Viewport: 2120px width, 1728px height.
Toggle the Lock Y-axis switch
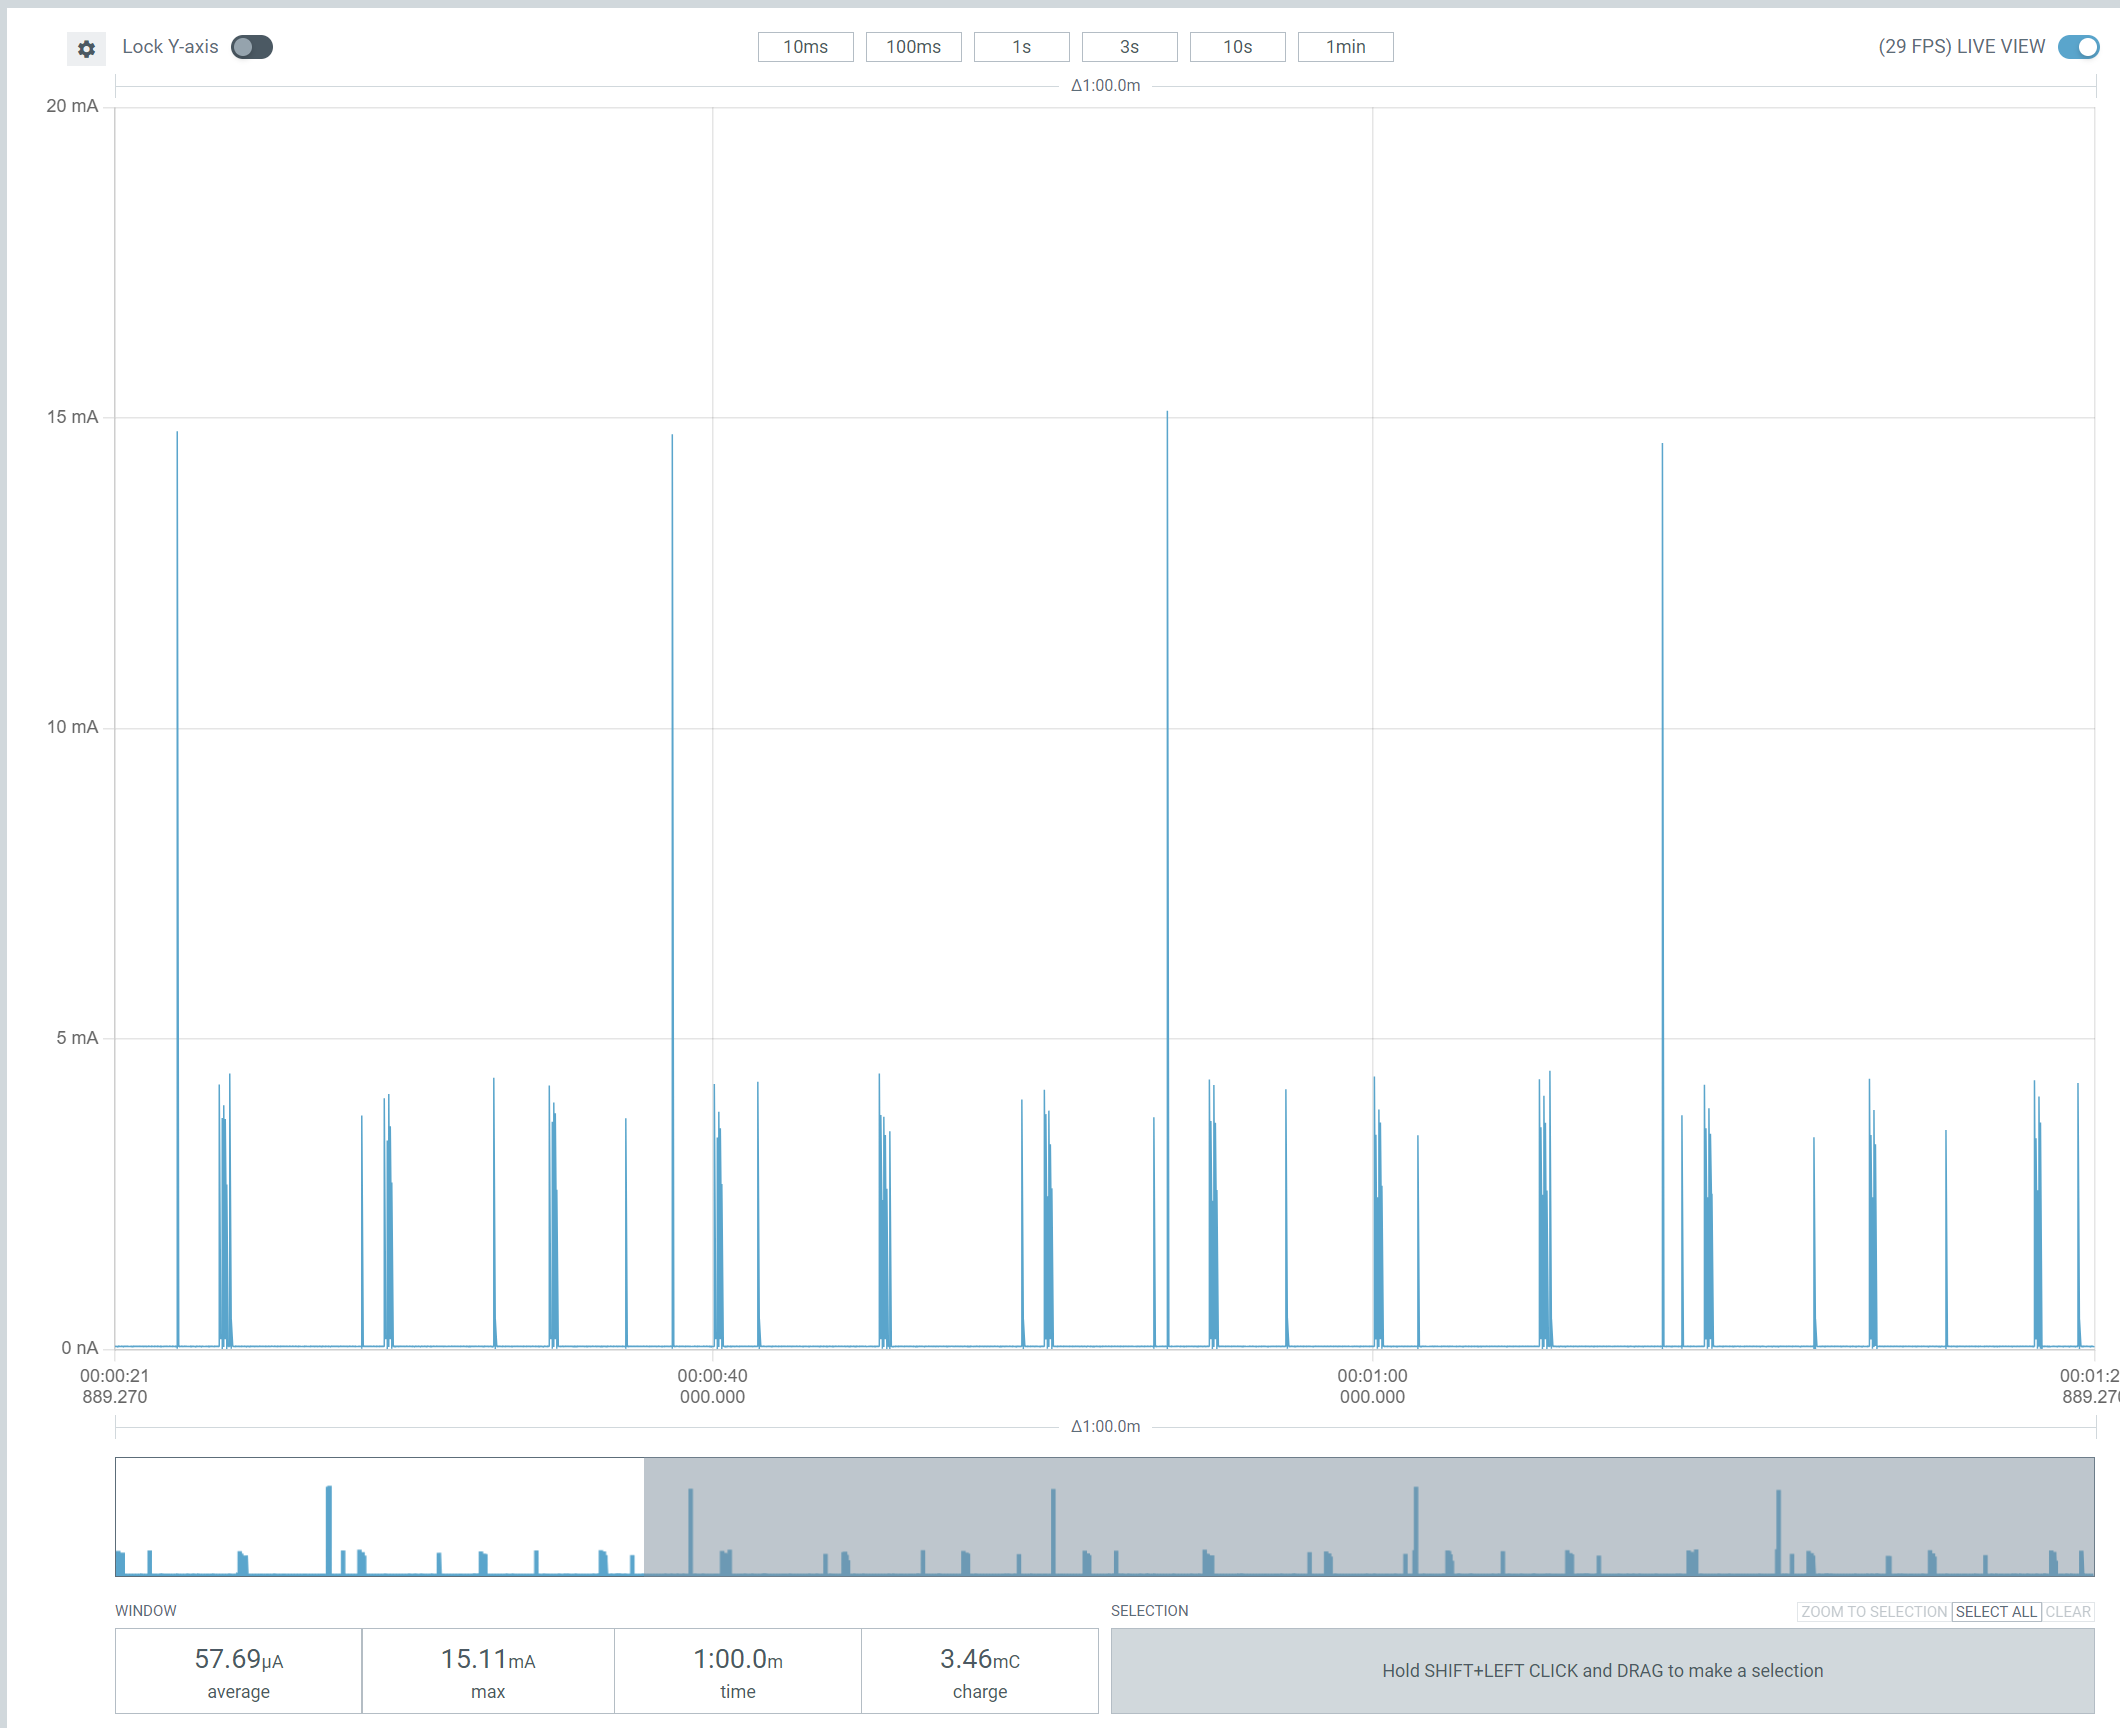coord(251,47)
